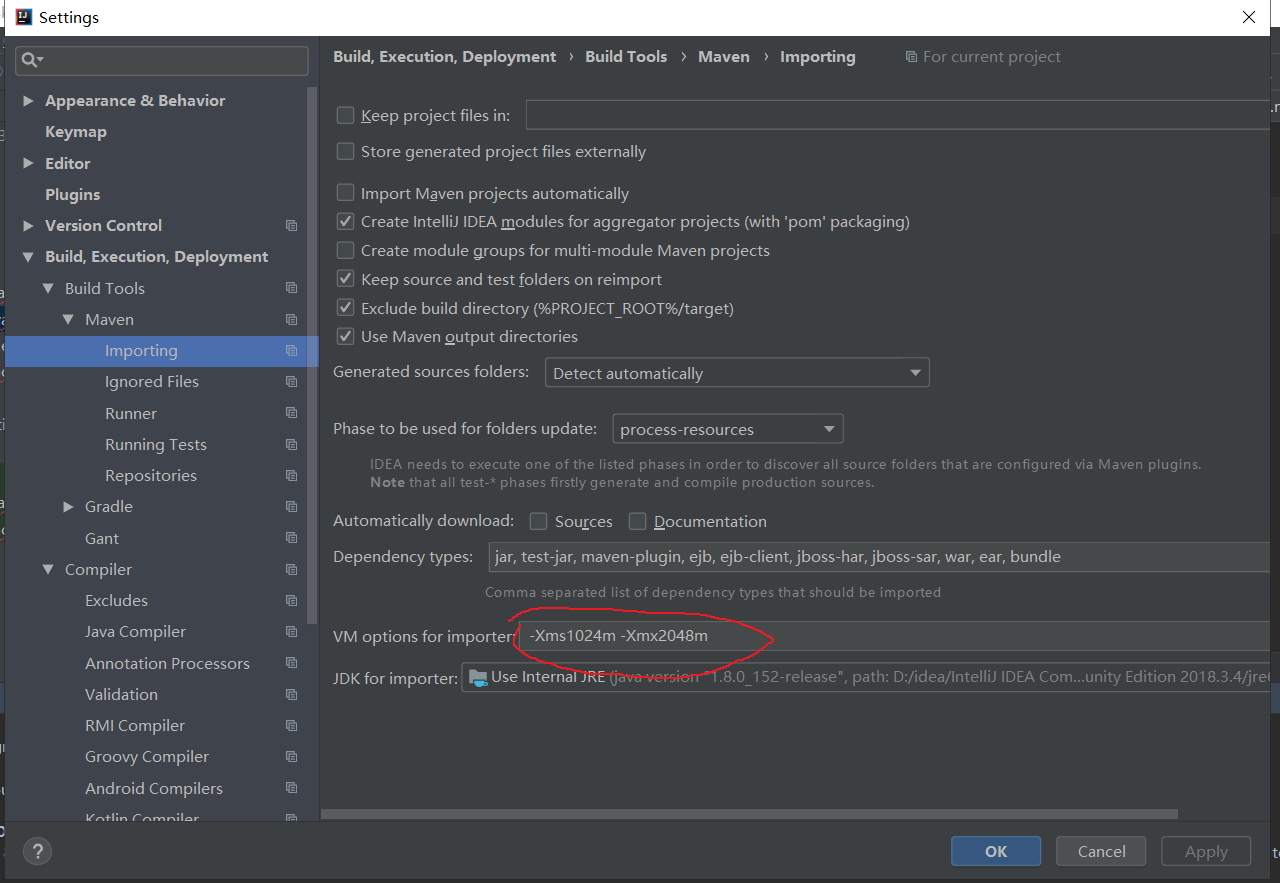Enable automatic download of Documentation
This screenshot has height=883, width=1280.
[x=637, y=521]
